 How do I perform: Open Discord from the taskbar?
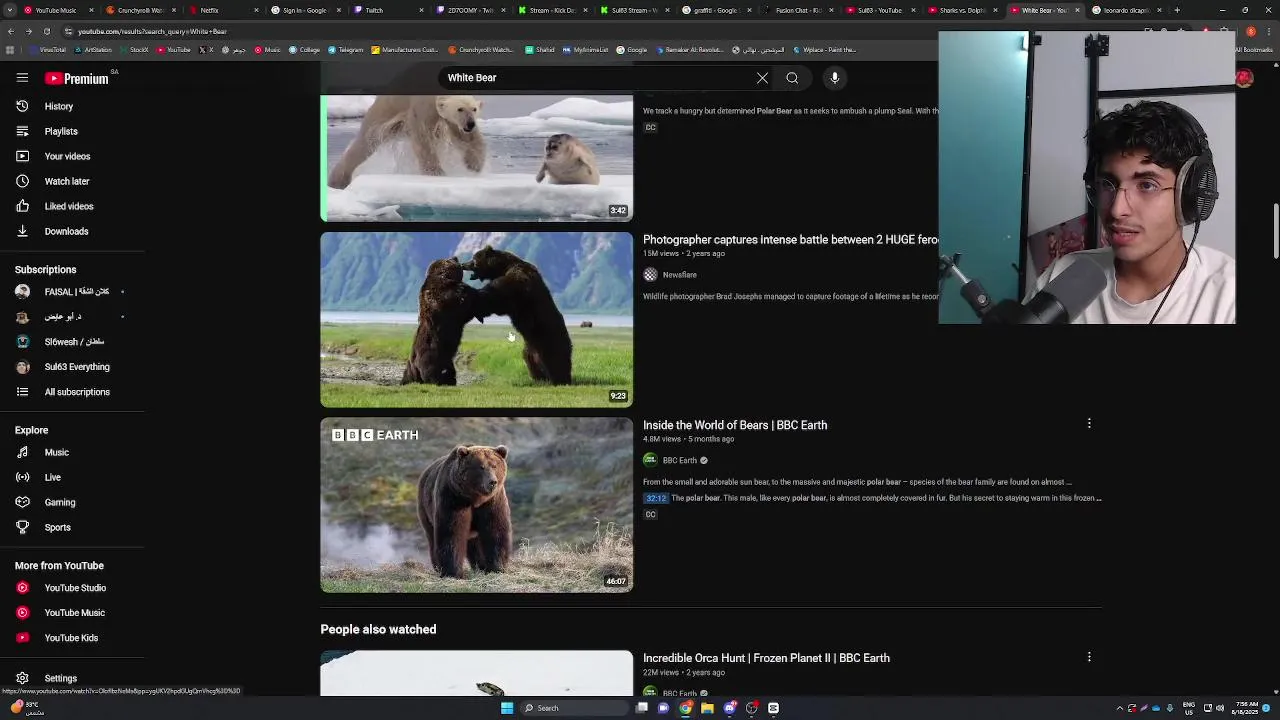pos(729,708)
